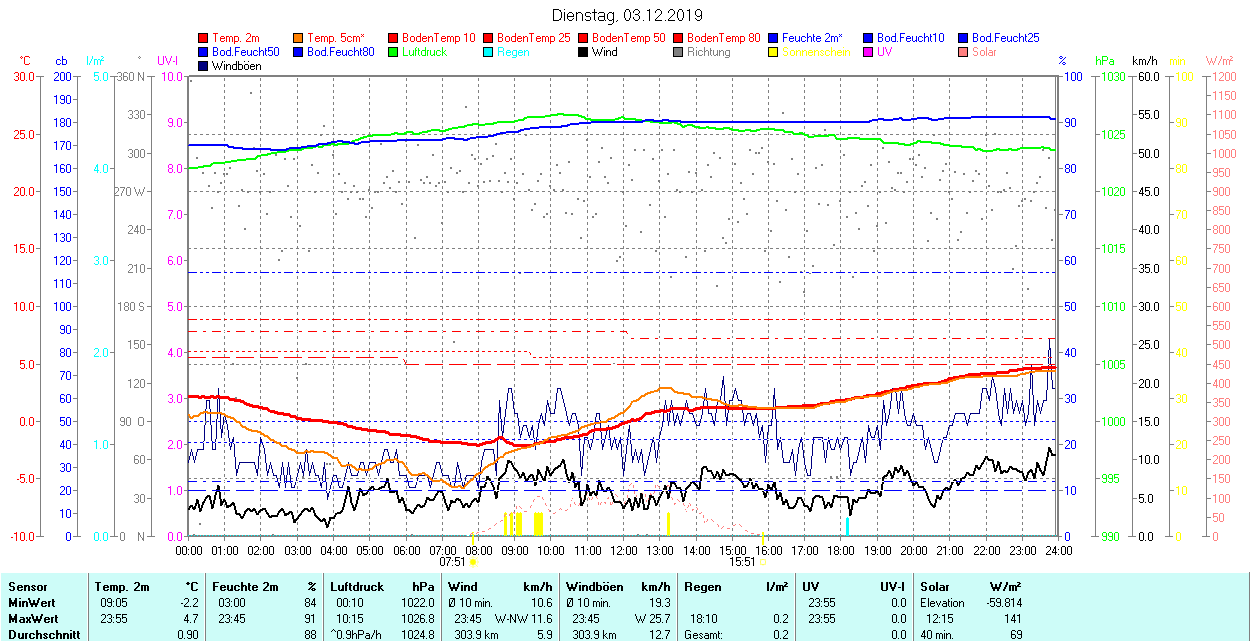Click the Durchschnitt row label
This screenshot has height=641, width=1250.
38,634
